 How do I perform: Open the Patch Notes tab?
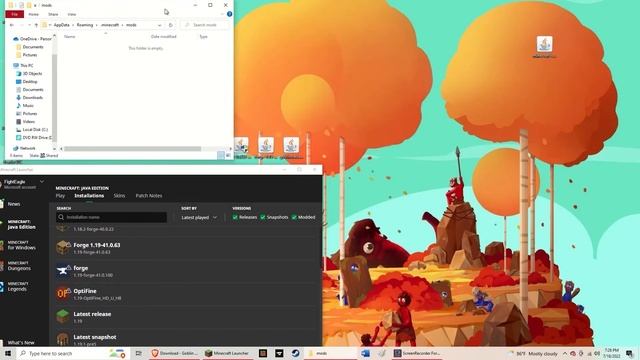tap(149, 196)
